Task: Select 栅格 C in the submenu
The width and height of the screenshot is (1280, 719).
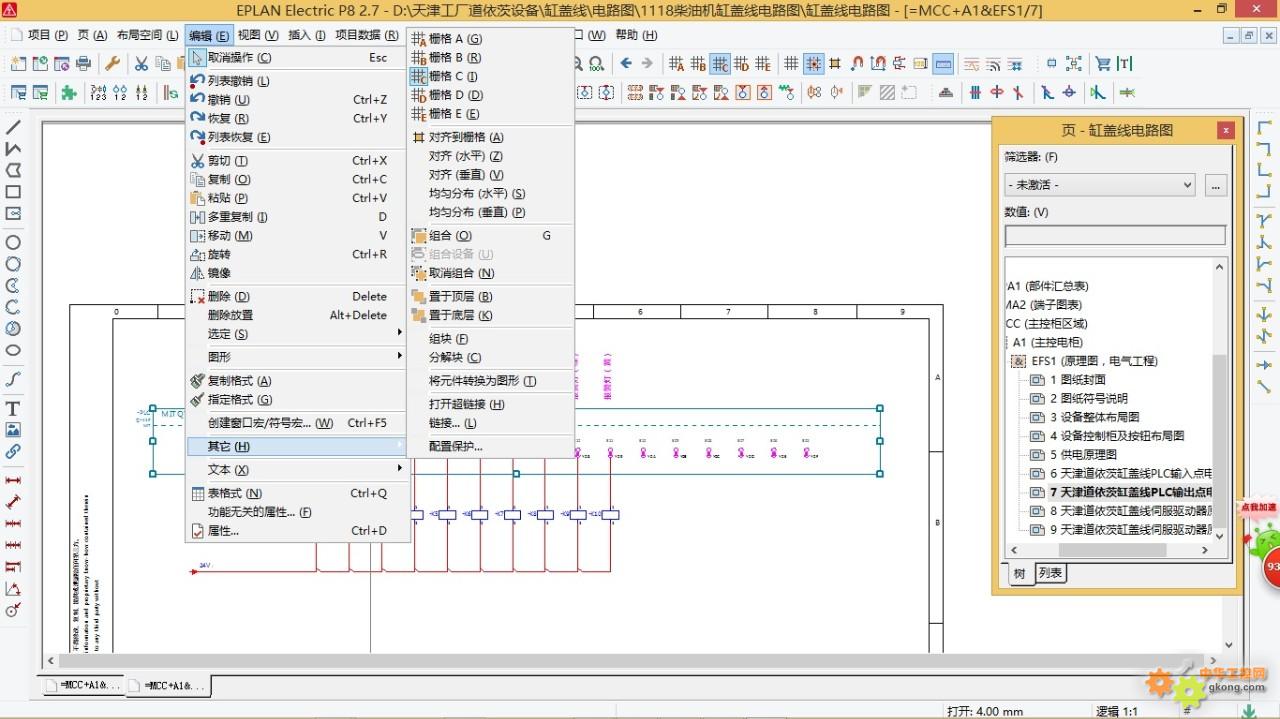Action: pos(492,76)
